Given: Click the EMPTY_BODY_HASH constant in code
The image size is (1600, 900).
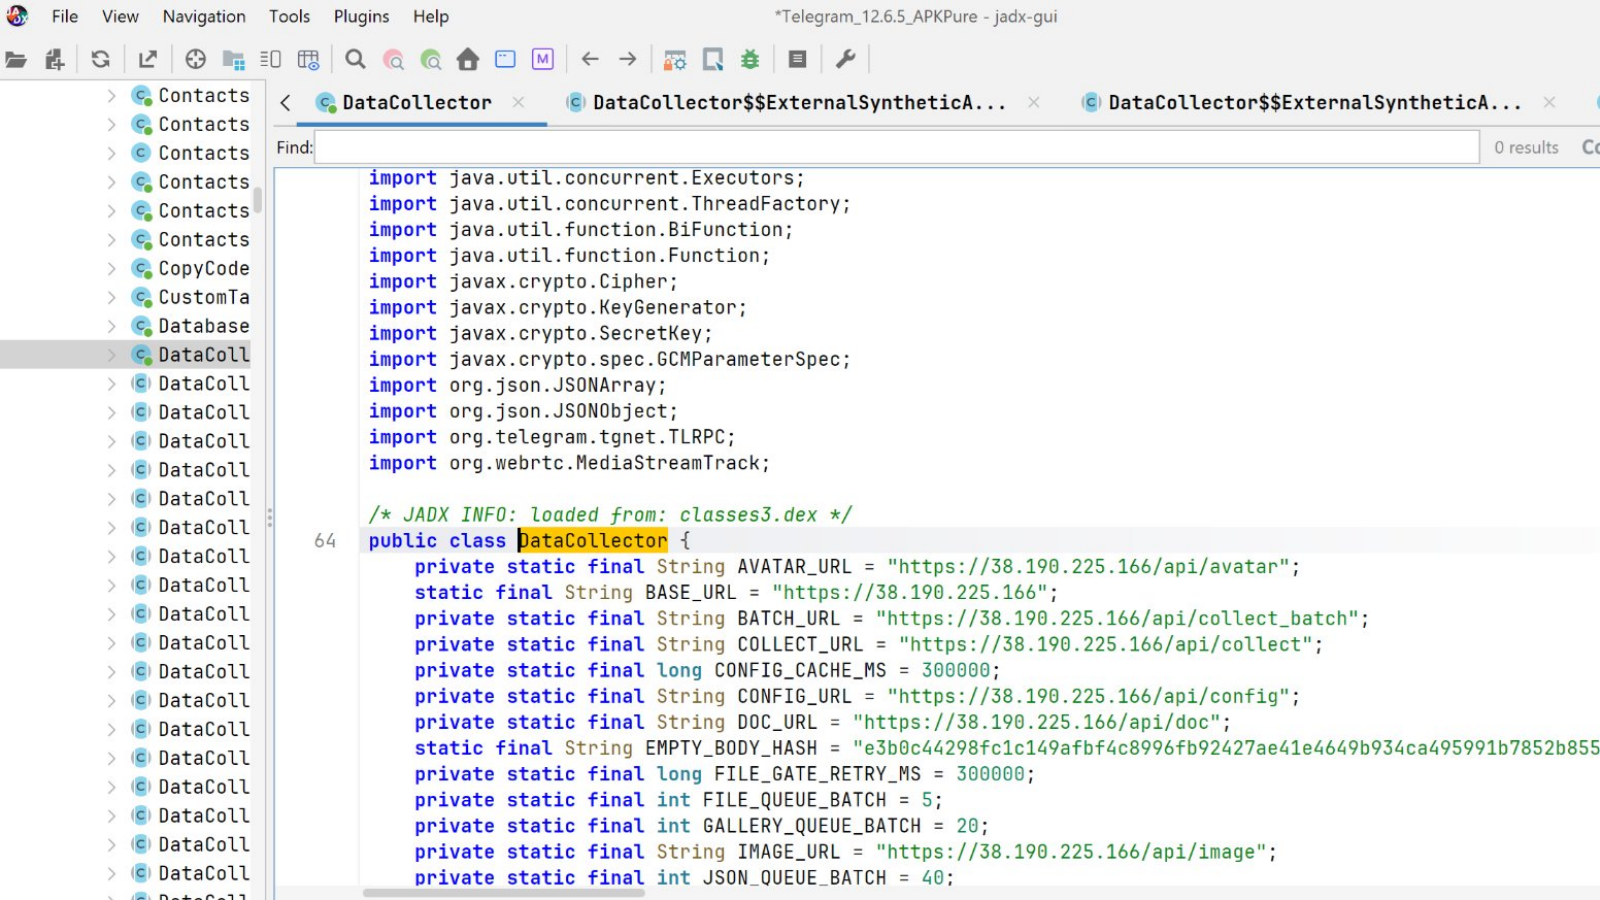Looking at the screenshot, I should click(x=731, y=749).
